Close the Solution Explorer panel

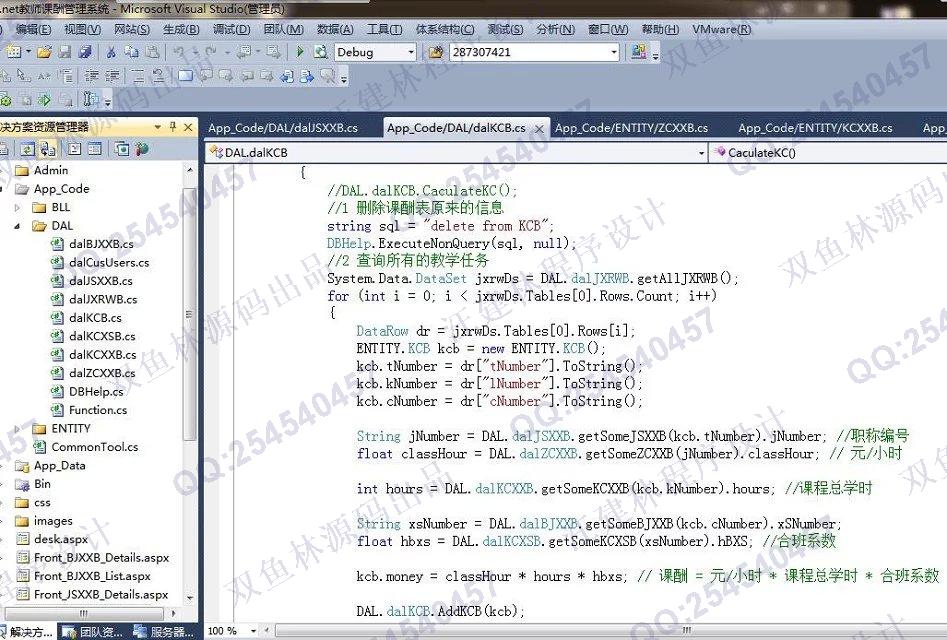click(188, 127)
